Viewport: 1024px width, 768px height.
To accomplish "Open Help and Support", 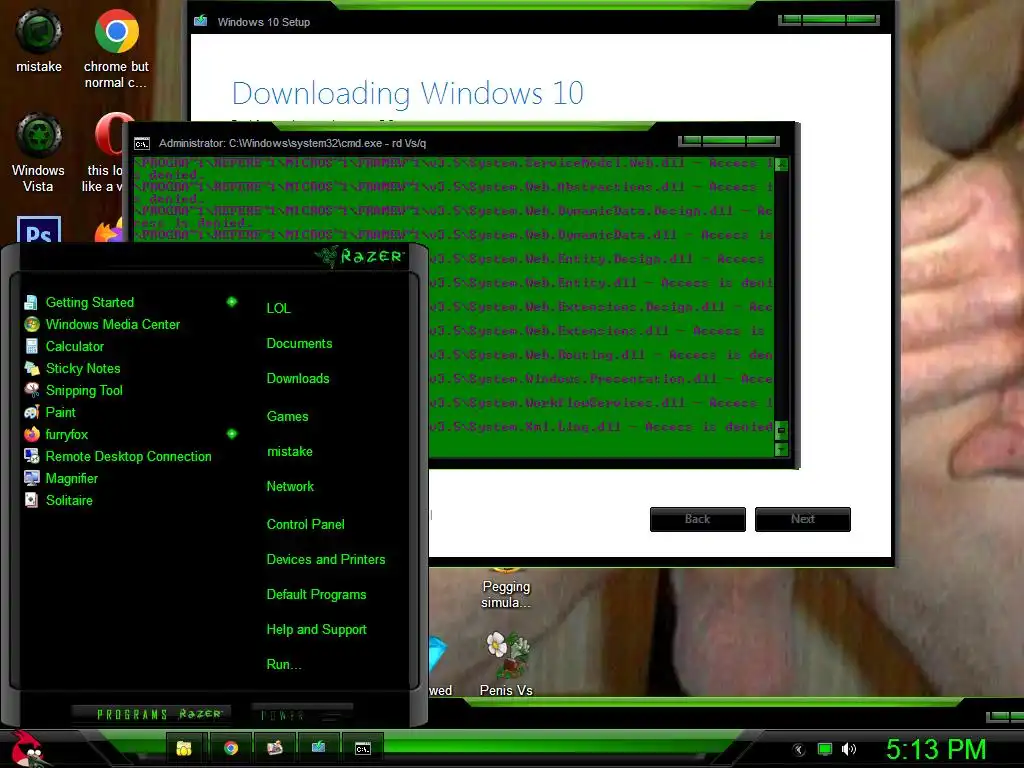I will tap(316, 630).
